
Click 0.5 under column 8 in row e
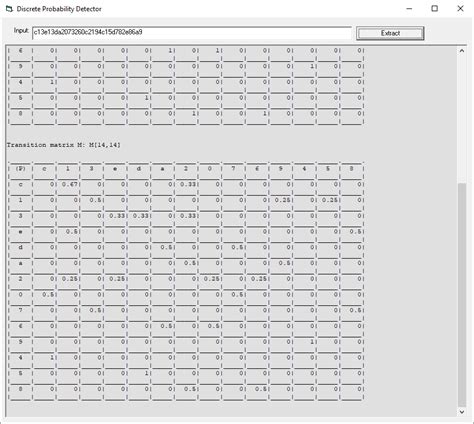[356, 231]
